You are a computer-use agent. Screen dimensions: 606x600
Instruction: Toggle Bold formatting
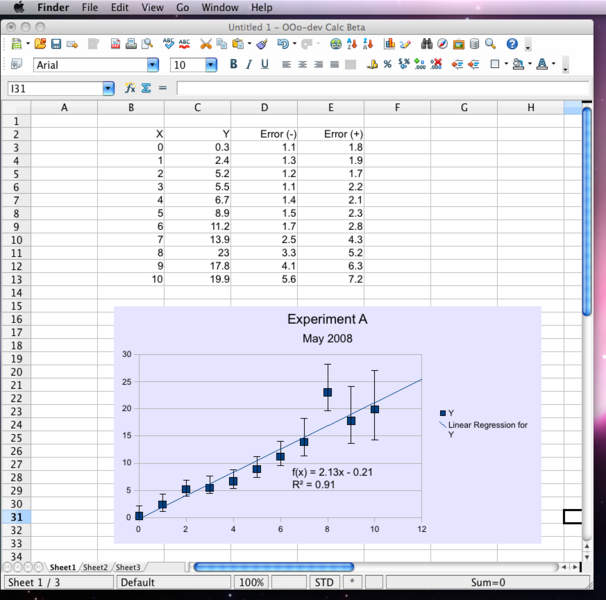coord(234,65)
